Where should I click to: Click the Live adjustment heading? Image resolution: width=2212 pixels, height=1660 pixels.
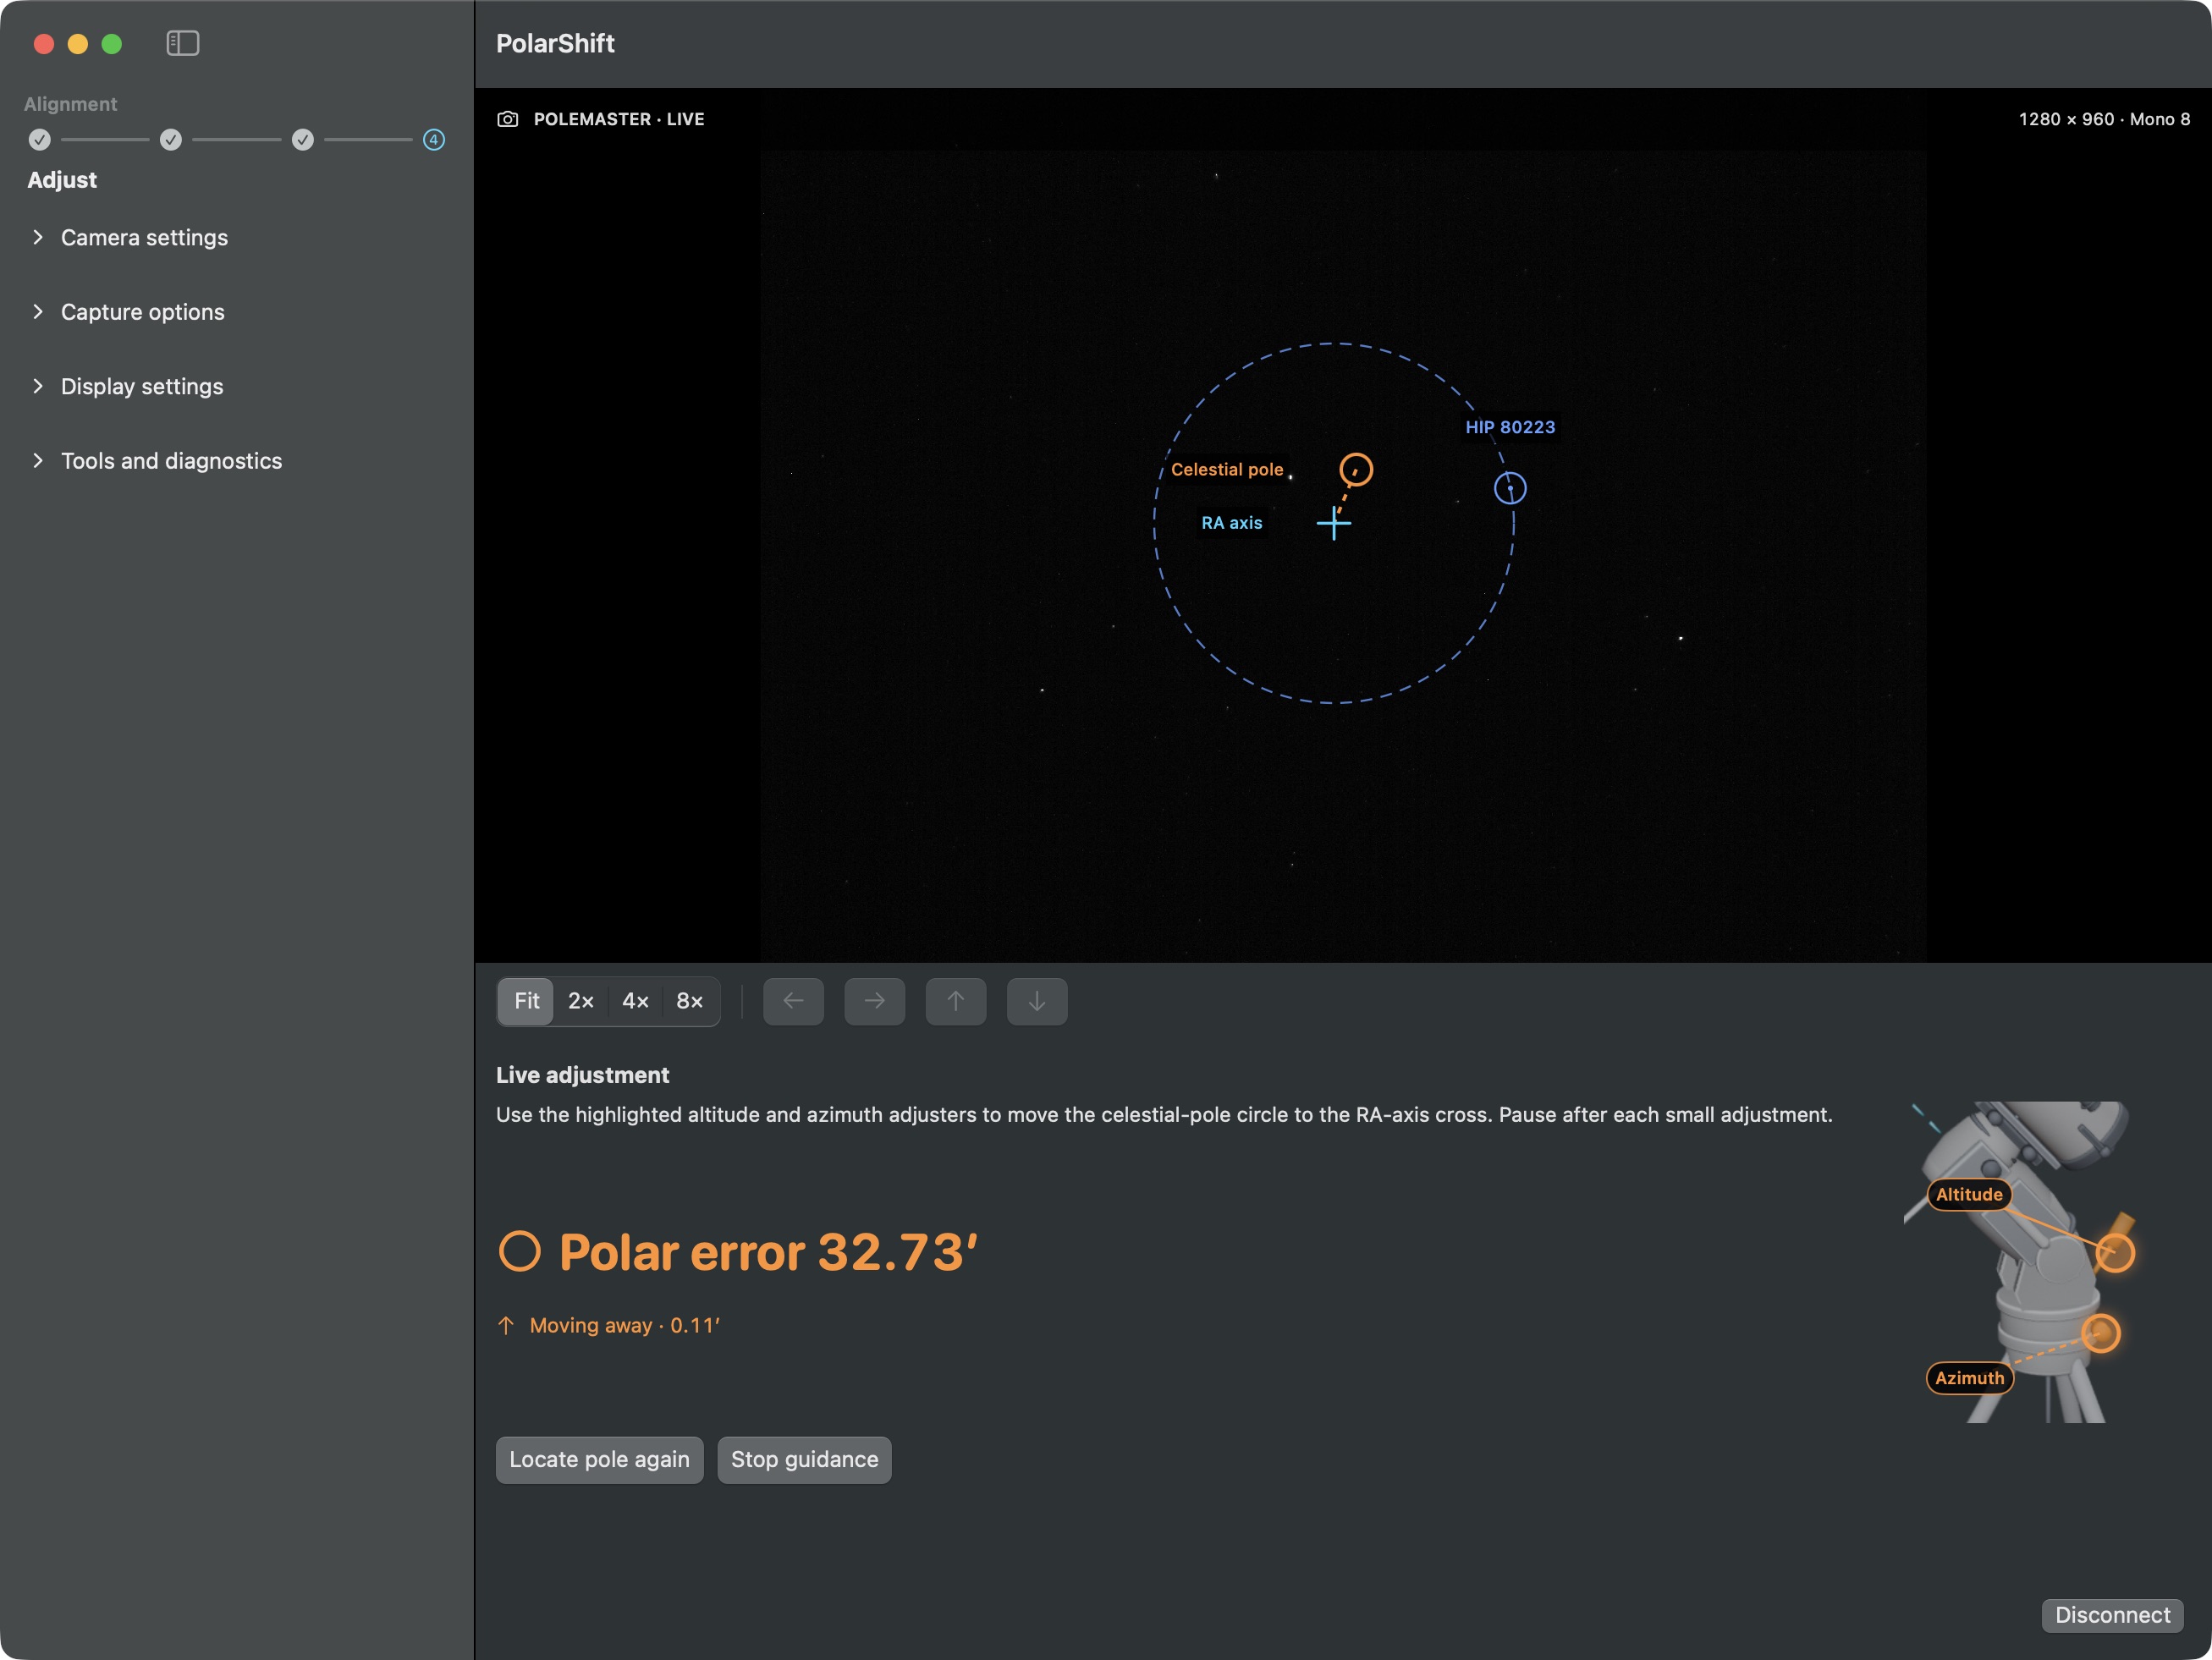click(582, 1075)
